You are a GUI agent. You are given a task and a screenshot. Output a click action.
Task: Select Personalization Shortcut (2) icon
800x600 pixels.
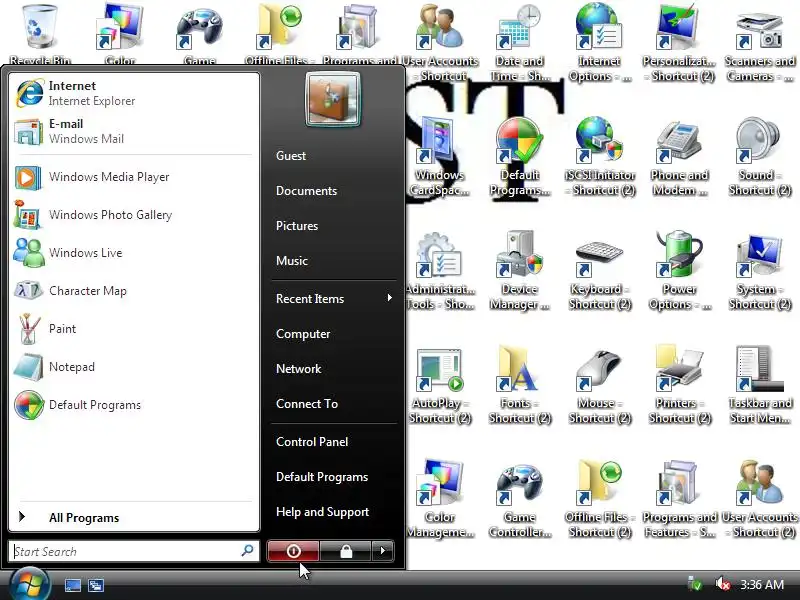679,42
